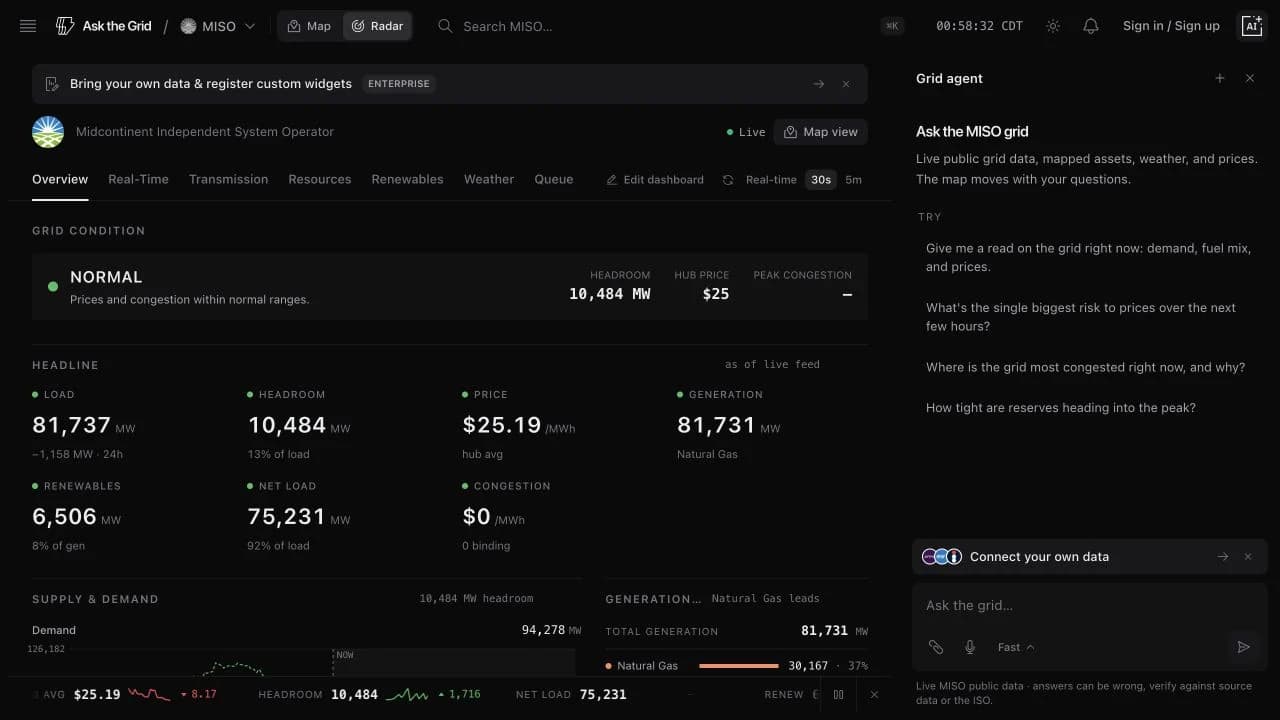Click Connect your own data avatars icon
This screenshot has width=1280, height=720.
click(x=942, y=557)
